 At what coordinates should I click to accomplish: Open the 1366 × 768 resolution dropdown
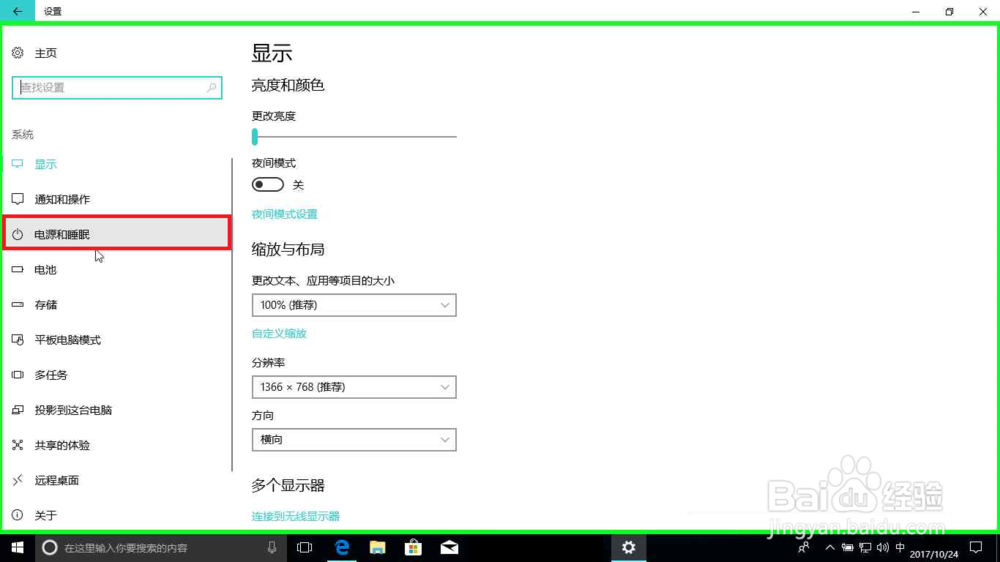pyautogui.click(x=354, y=387)
